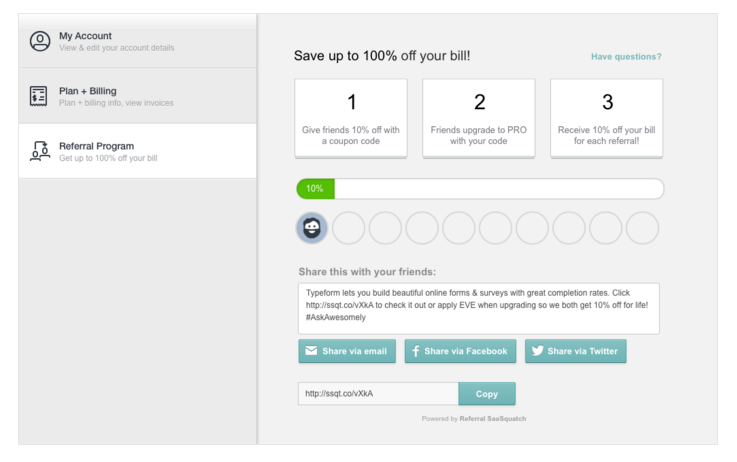This screenshot has height=462, width=737.
Task: Click the My Account profile icon
Action: pyautogui.click(x=40, y=41)
